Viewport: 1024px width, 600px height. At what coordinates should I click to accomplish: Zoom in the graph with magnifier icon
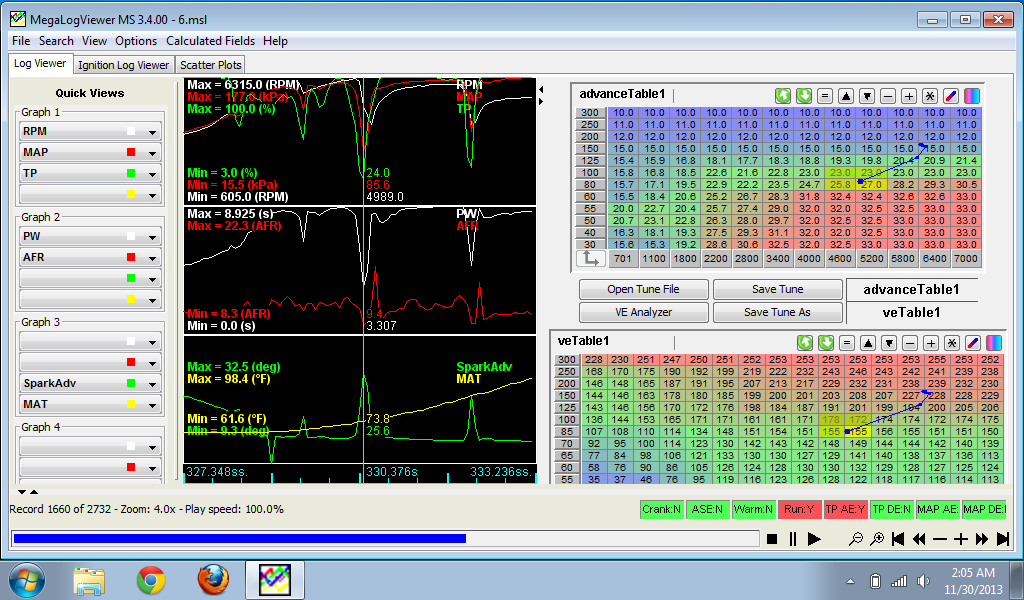pyautogui.click(x=877, y=539)
